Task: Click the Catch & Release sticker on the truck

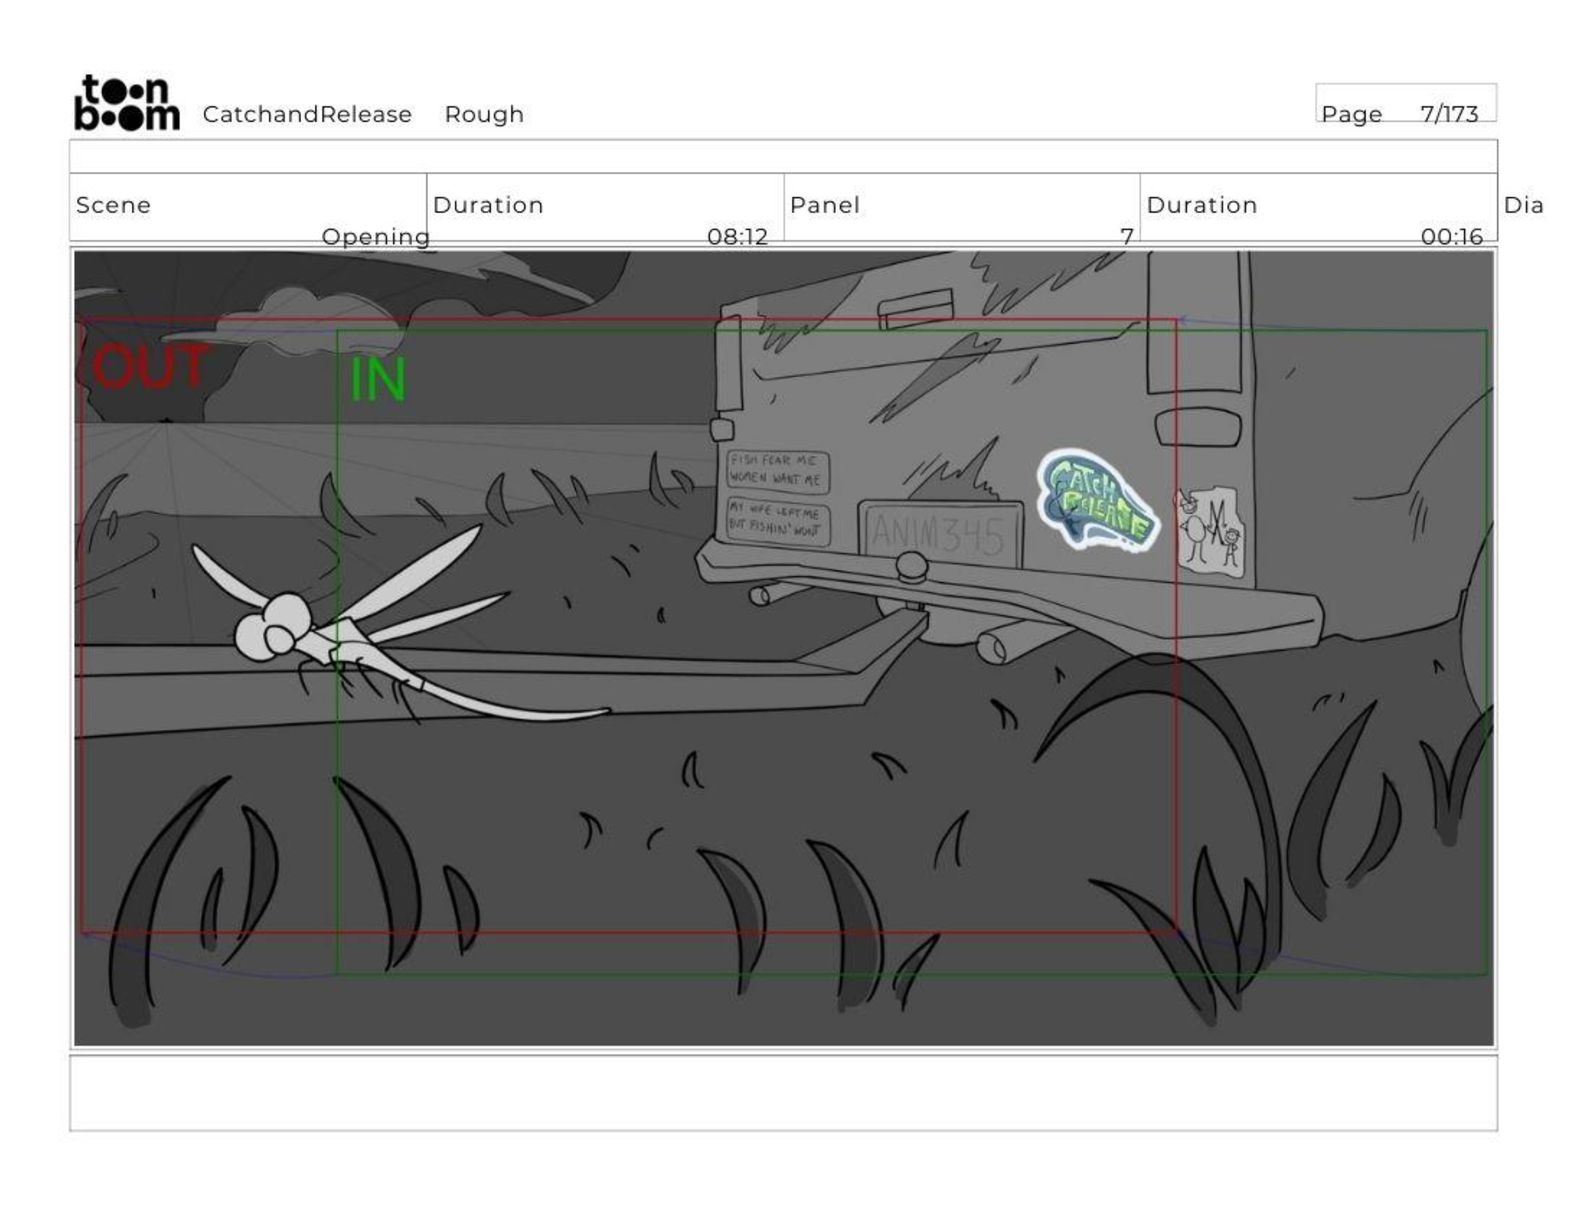Action: click(1096, 500)
